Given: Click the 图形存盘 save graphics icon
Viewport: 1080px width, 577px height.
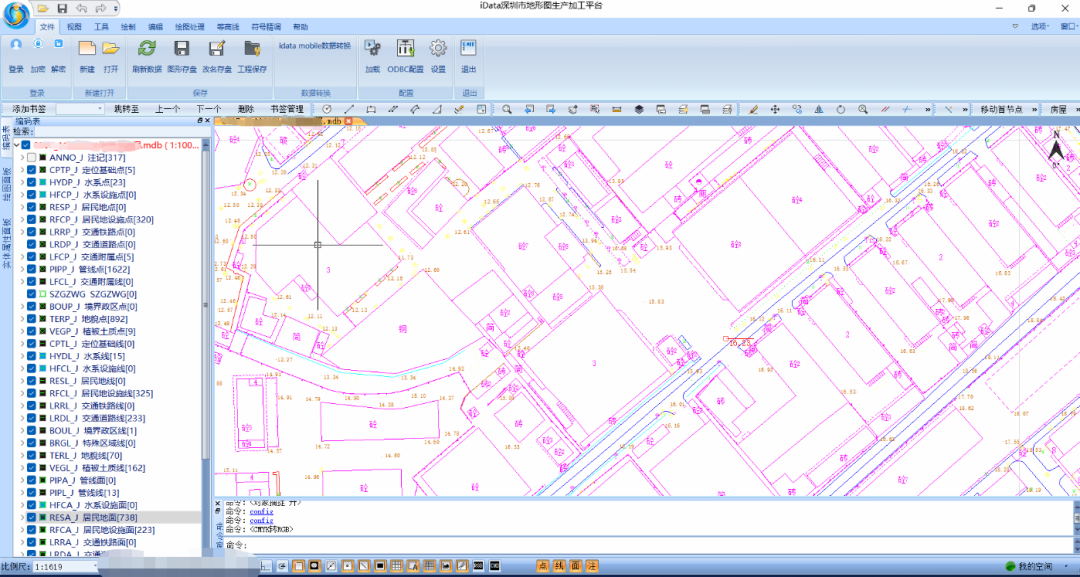Looking at the screenshot, I should pos(181,49).
